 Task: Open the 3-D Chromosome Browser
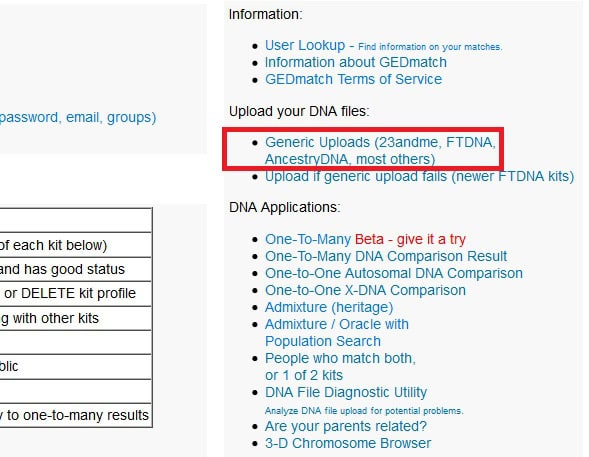[x=348, y=443]
